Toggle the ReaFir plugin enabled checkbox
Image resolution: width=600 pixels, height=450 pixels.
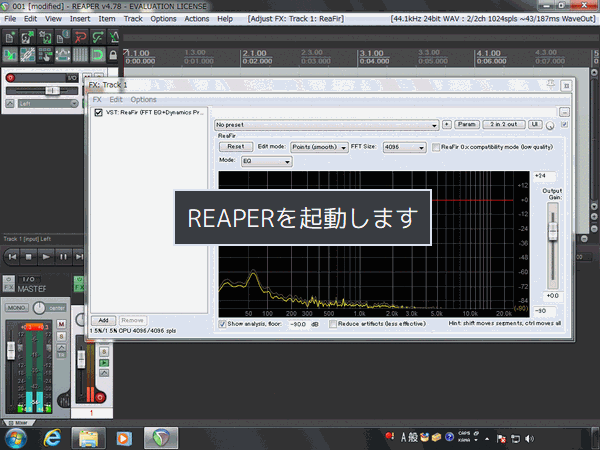coord(98,113)
